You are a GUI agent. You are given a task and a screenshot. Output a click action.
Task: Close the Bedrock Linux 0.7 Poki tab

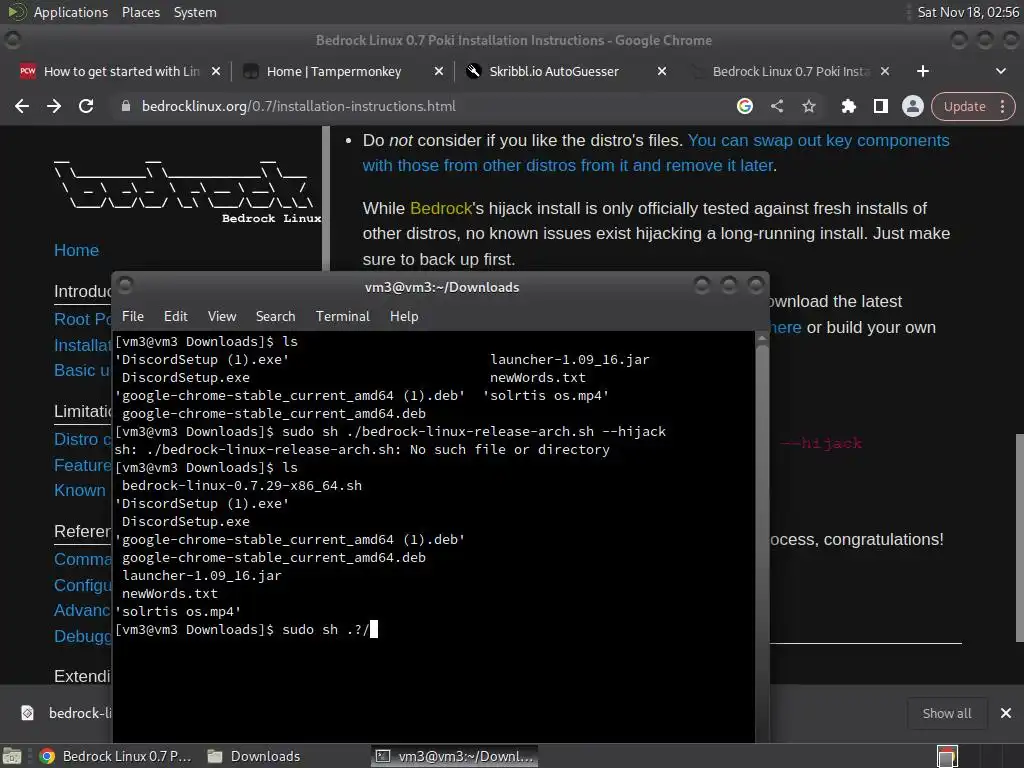885,71
